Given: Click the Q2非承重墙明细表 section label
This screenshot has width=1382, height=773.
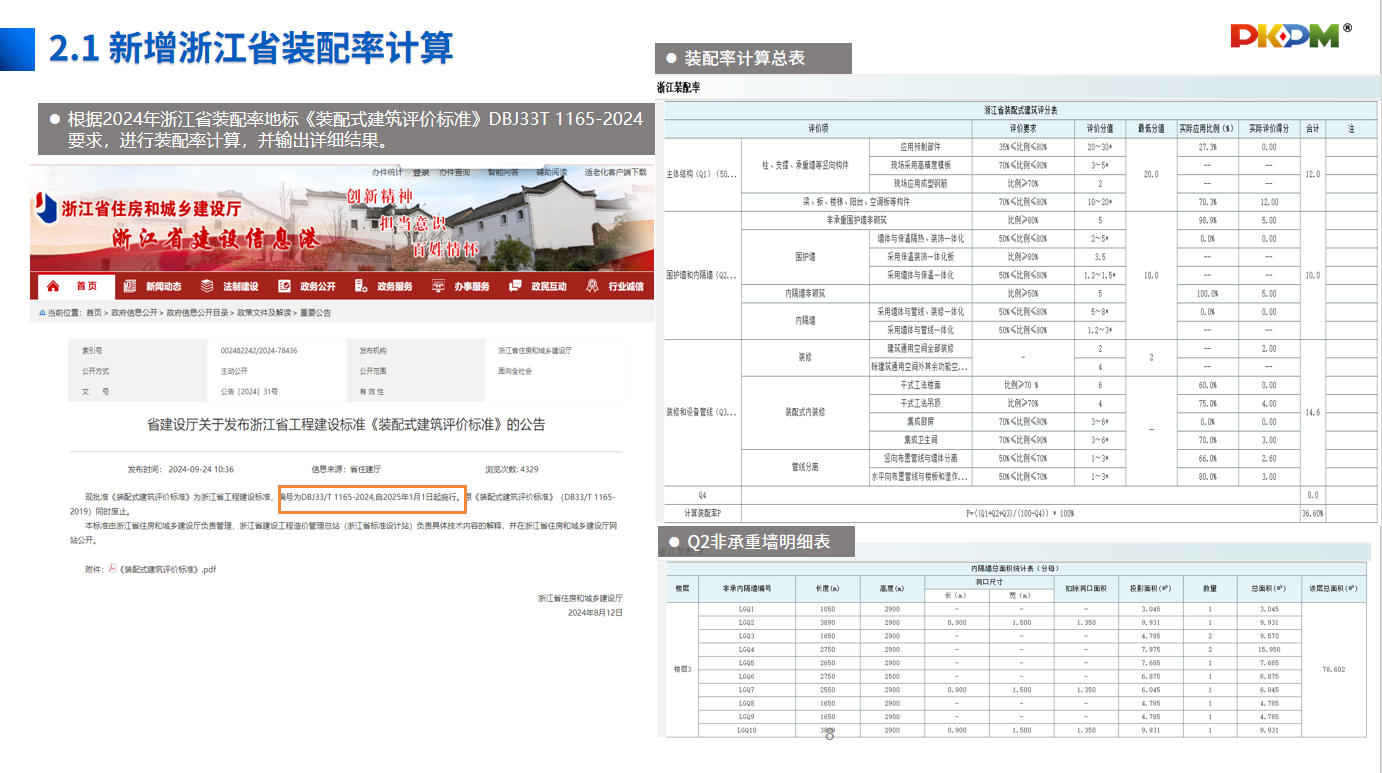Looking at the screenshot, I should (x=758, y=542).
